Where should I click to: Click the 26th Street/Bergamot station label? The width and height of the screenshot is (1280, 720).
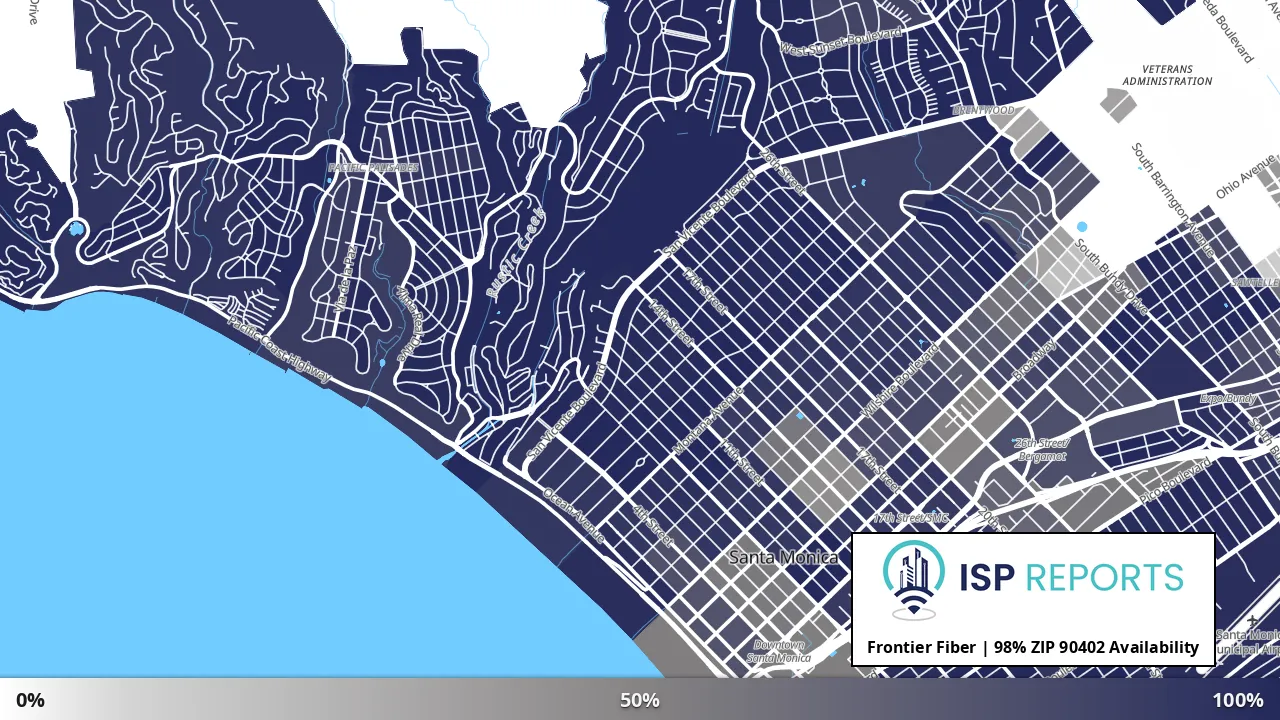(1041, 449)
